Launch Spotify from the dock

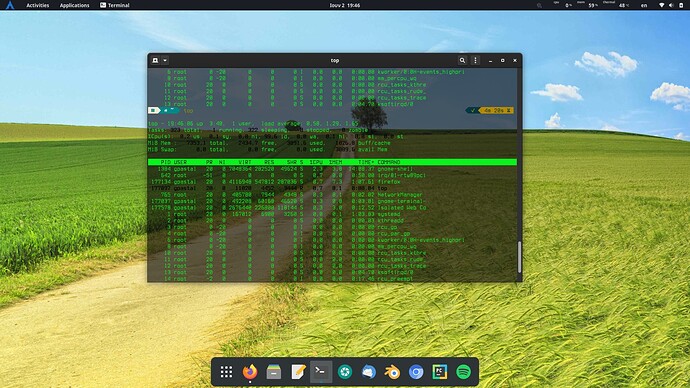[463, 372]
